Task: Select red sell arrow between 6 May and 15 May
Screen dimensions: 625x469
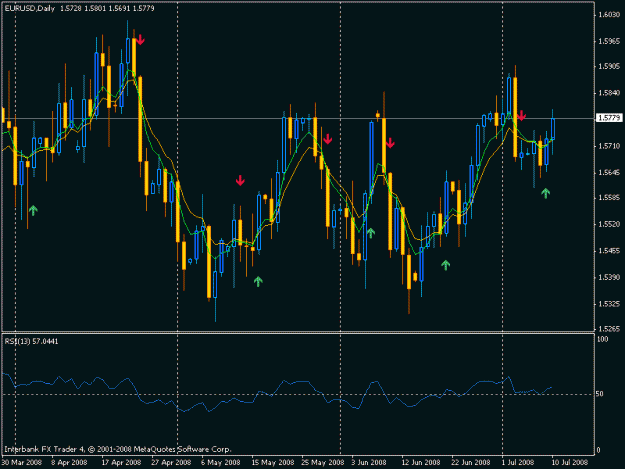Action: tap(240, 180)
